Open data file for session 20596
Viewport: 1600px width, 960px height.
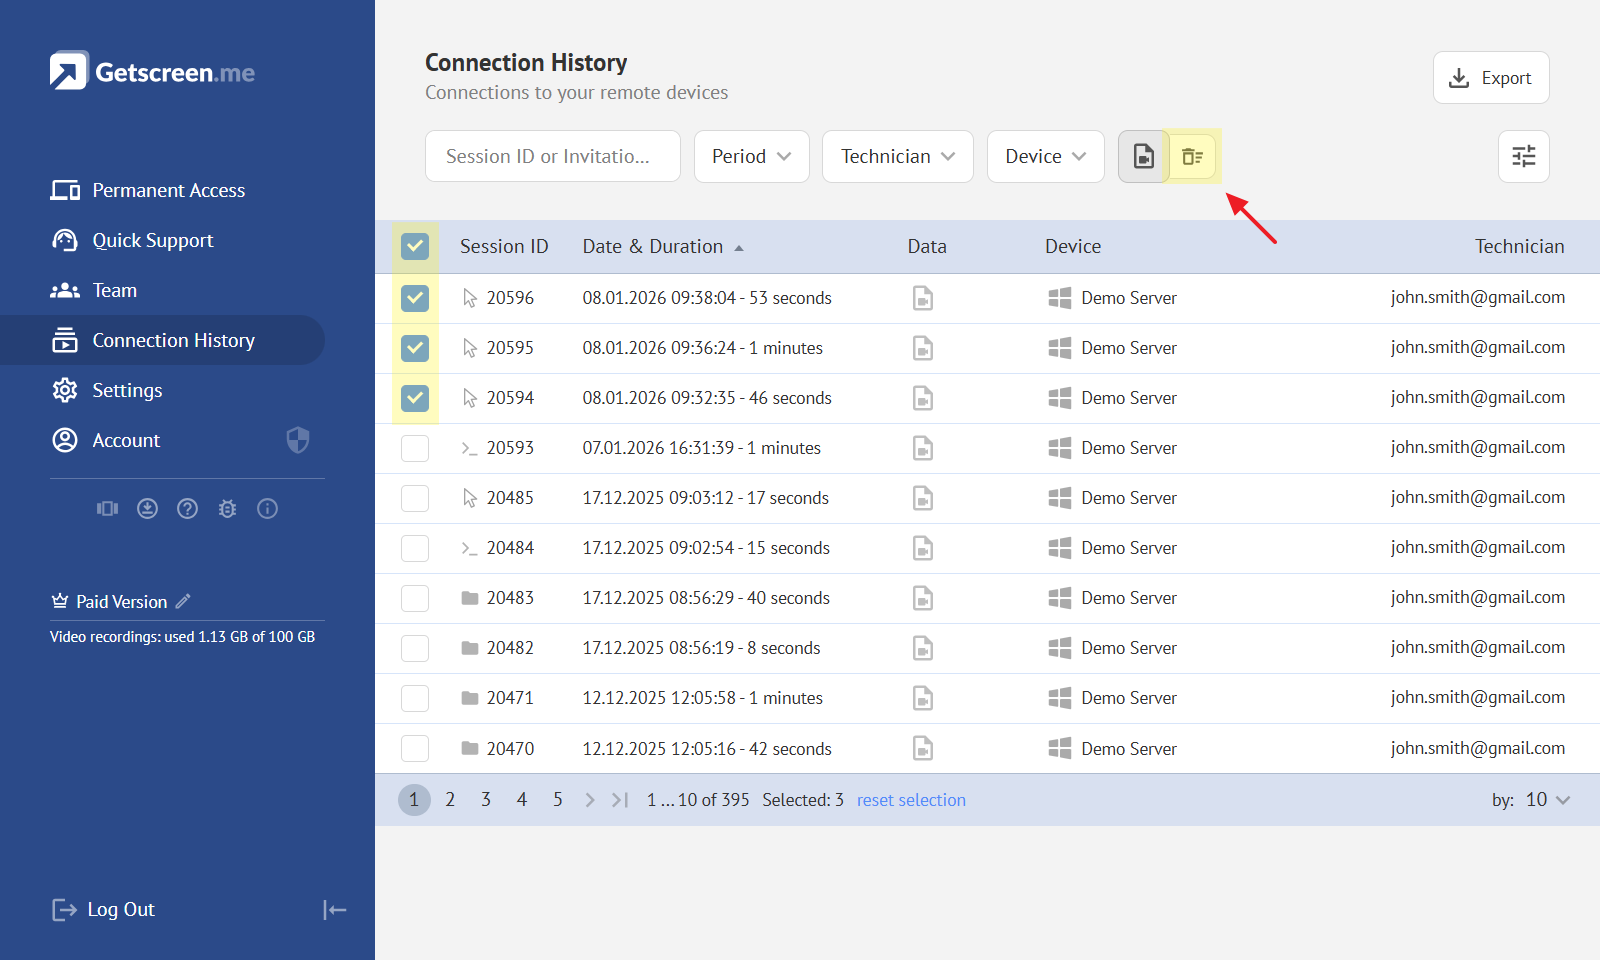(922, 298)
